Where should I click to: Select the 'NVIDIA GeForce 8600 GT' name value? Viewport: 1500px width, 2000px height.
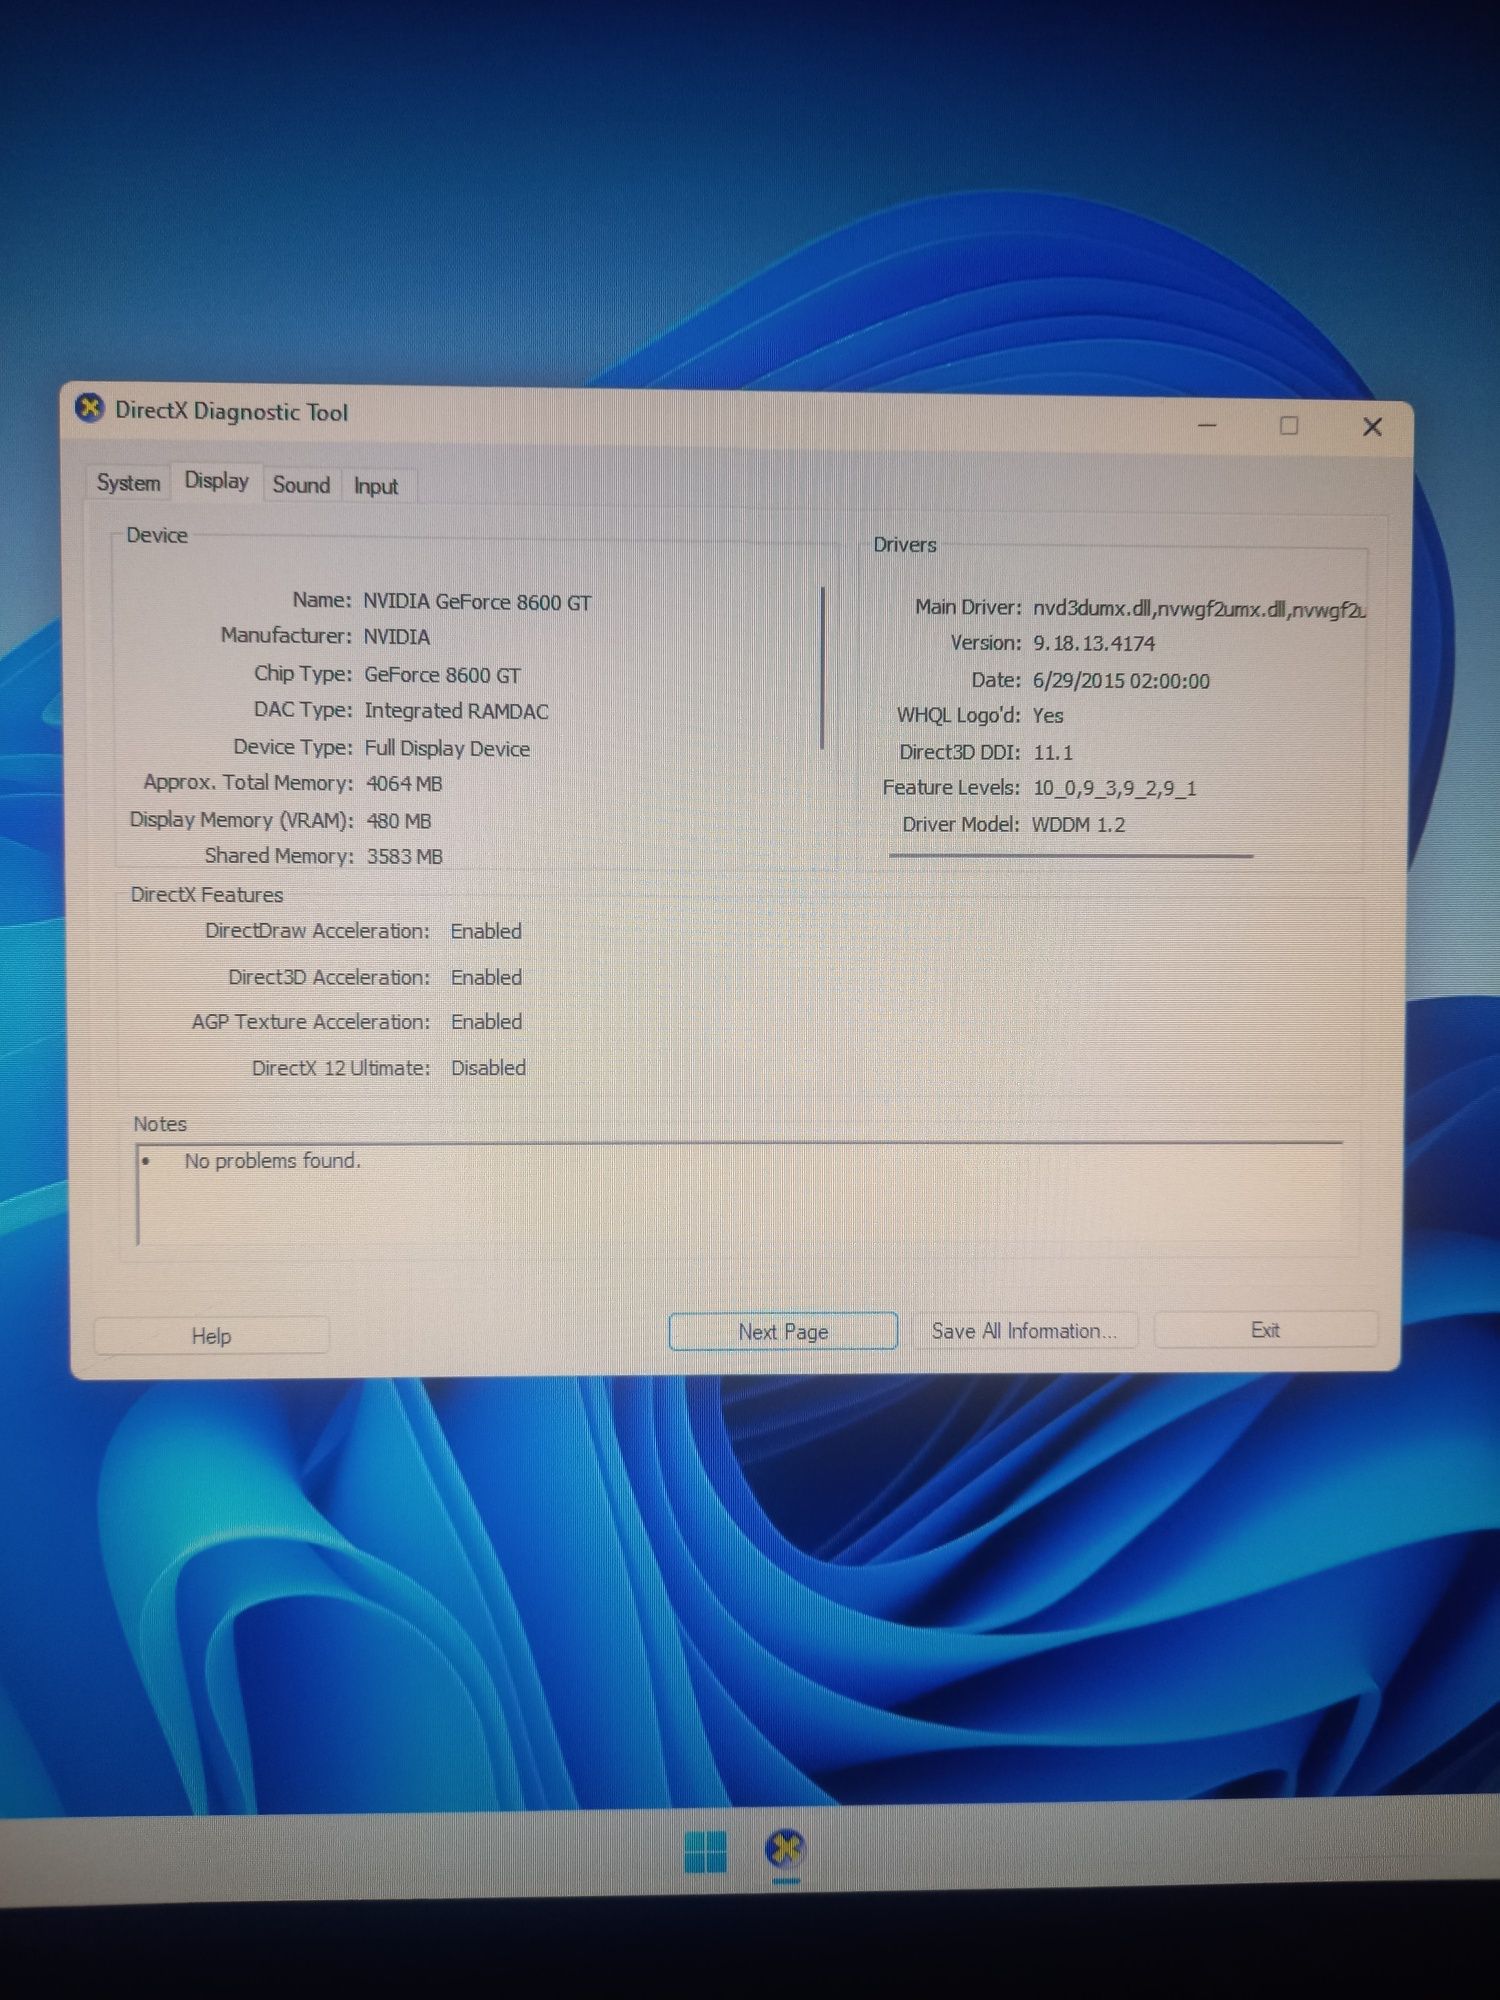pyautogui.click(x=477, y=602)
